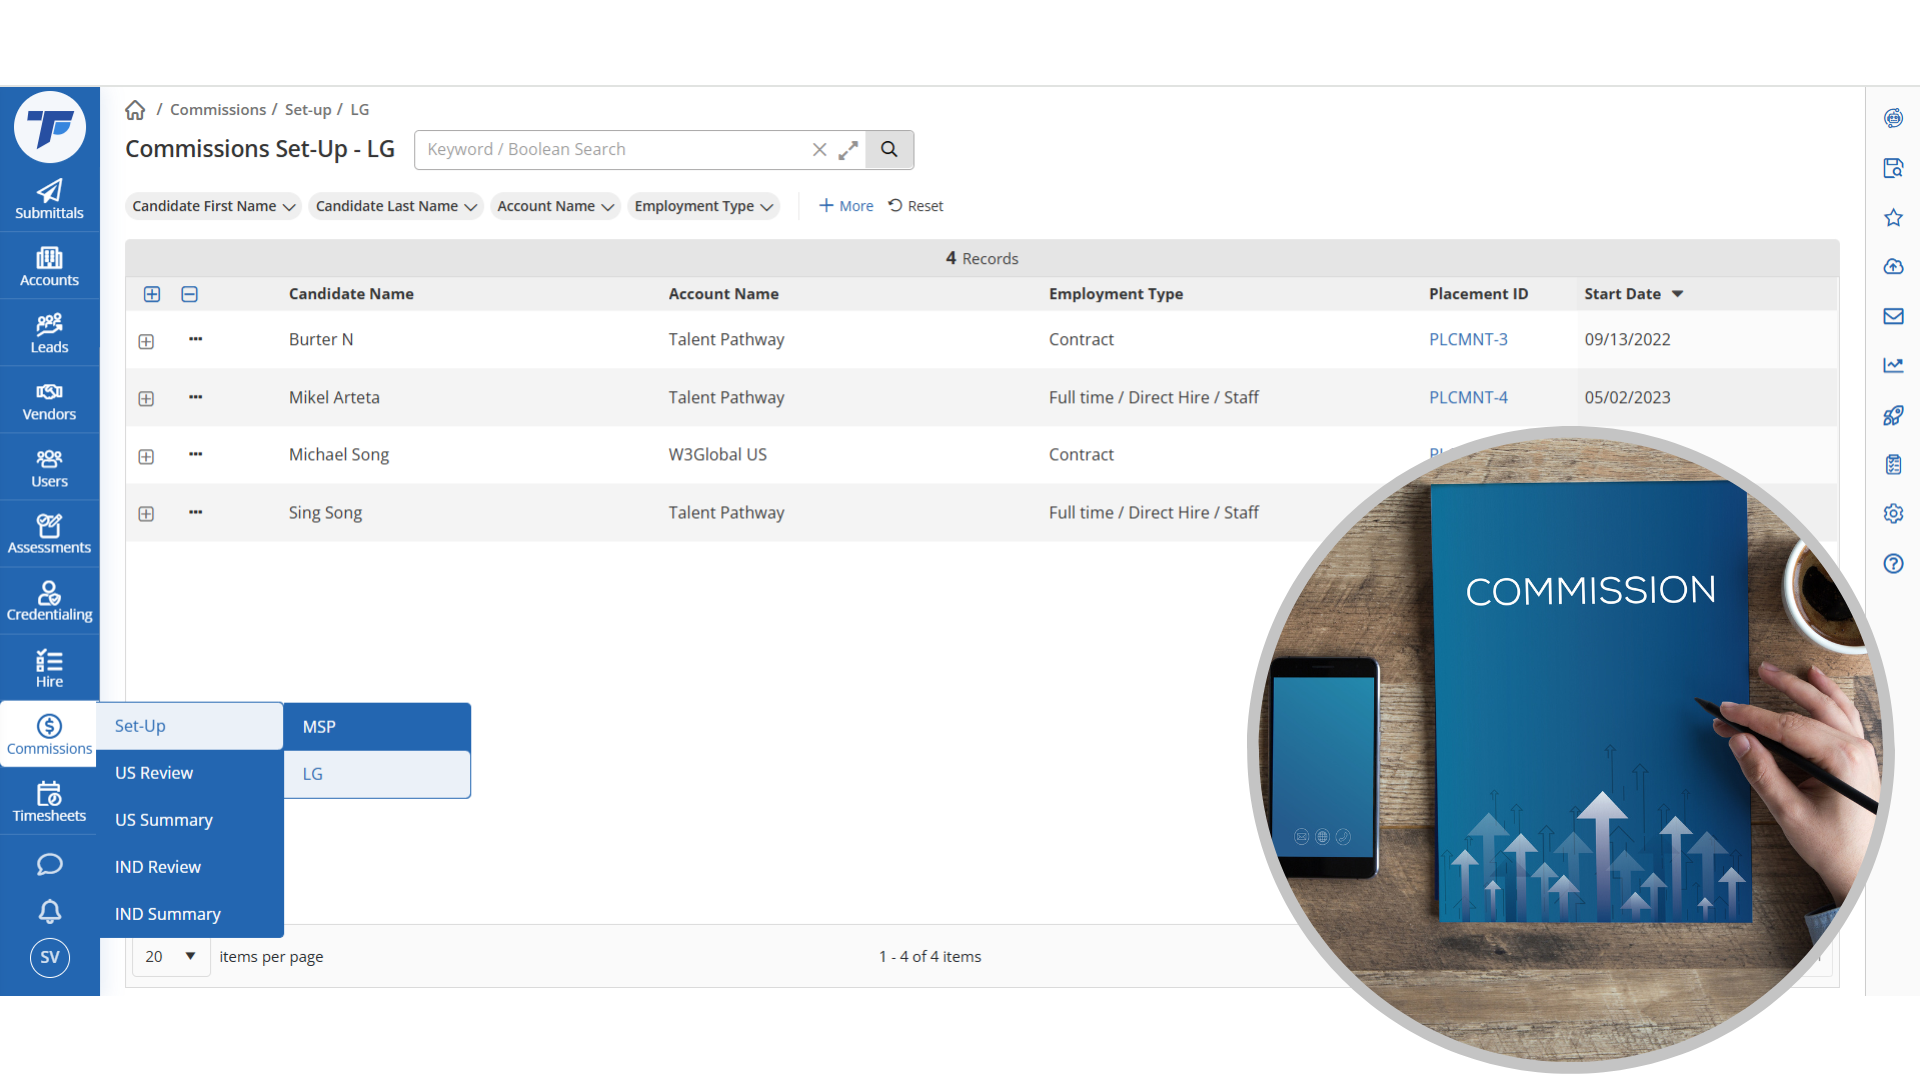Open the Leads sidebar icon
This screenshot has width=1920, height=1080.
click(49, 333)
